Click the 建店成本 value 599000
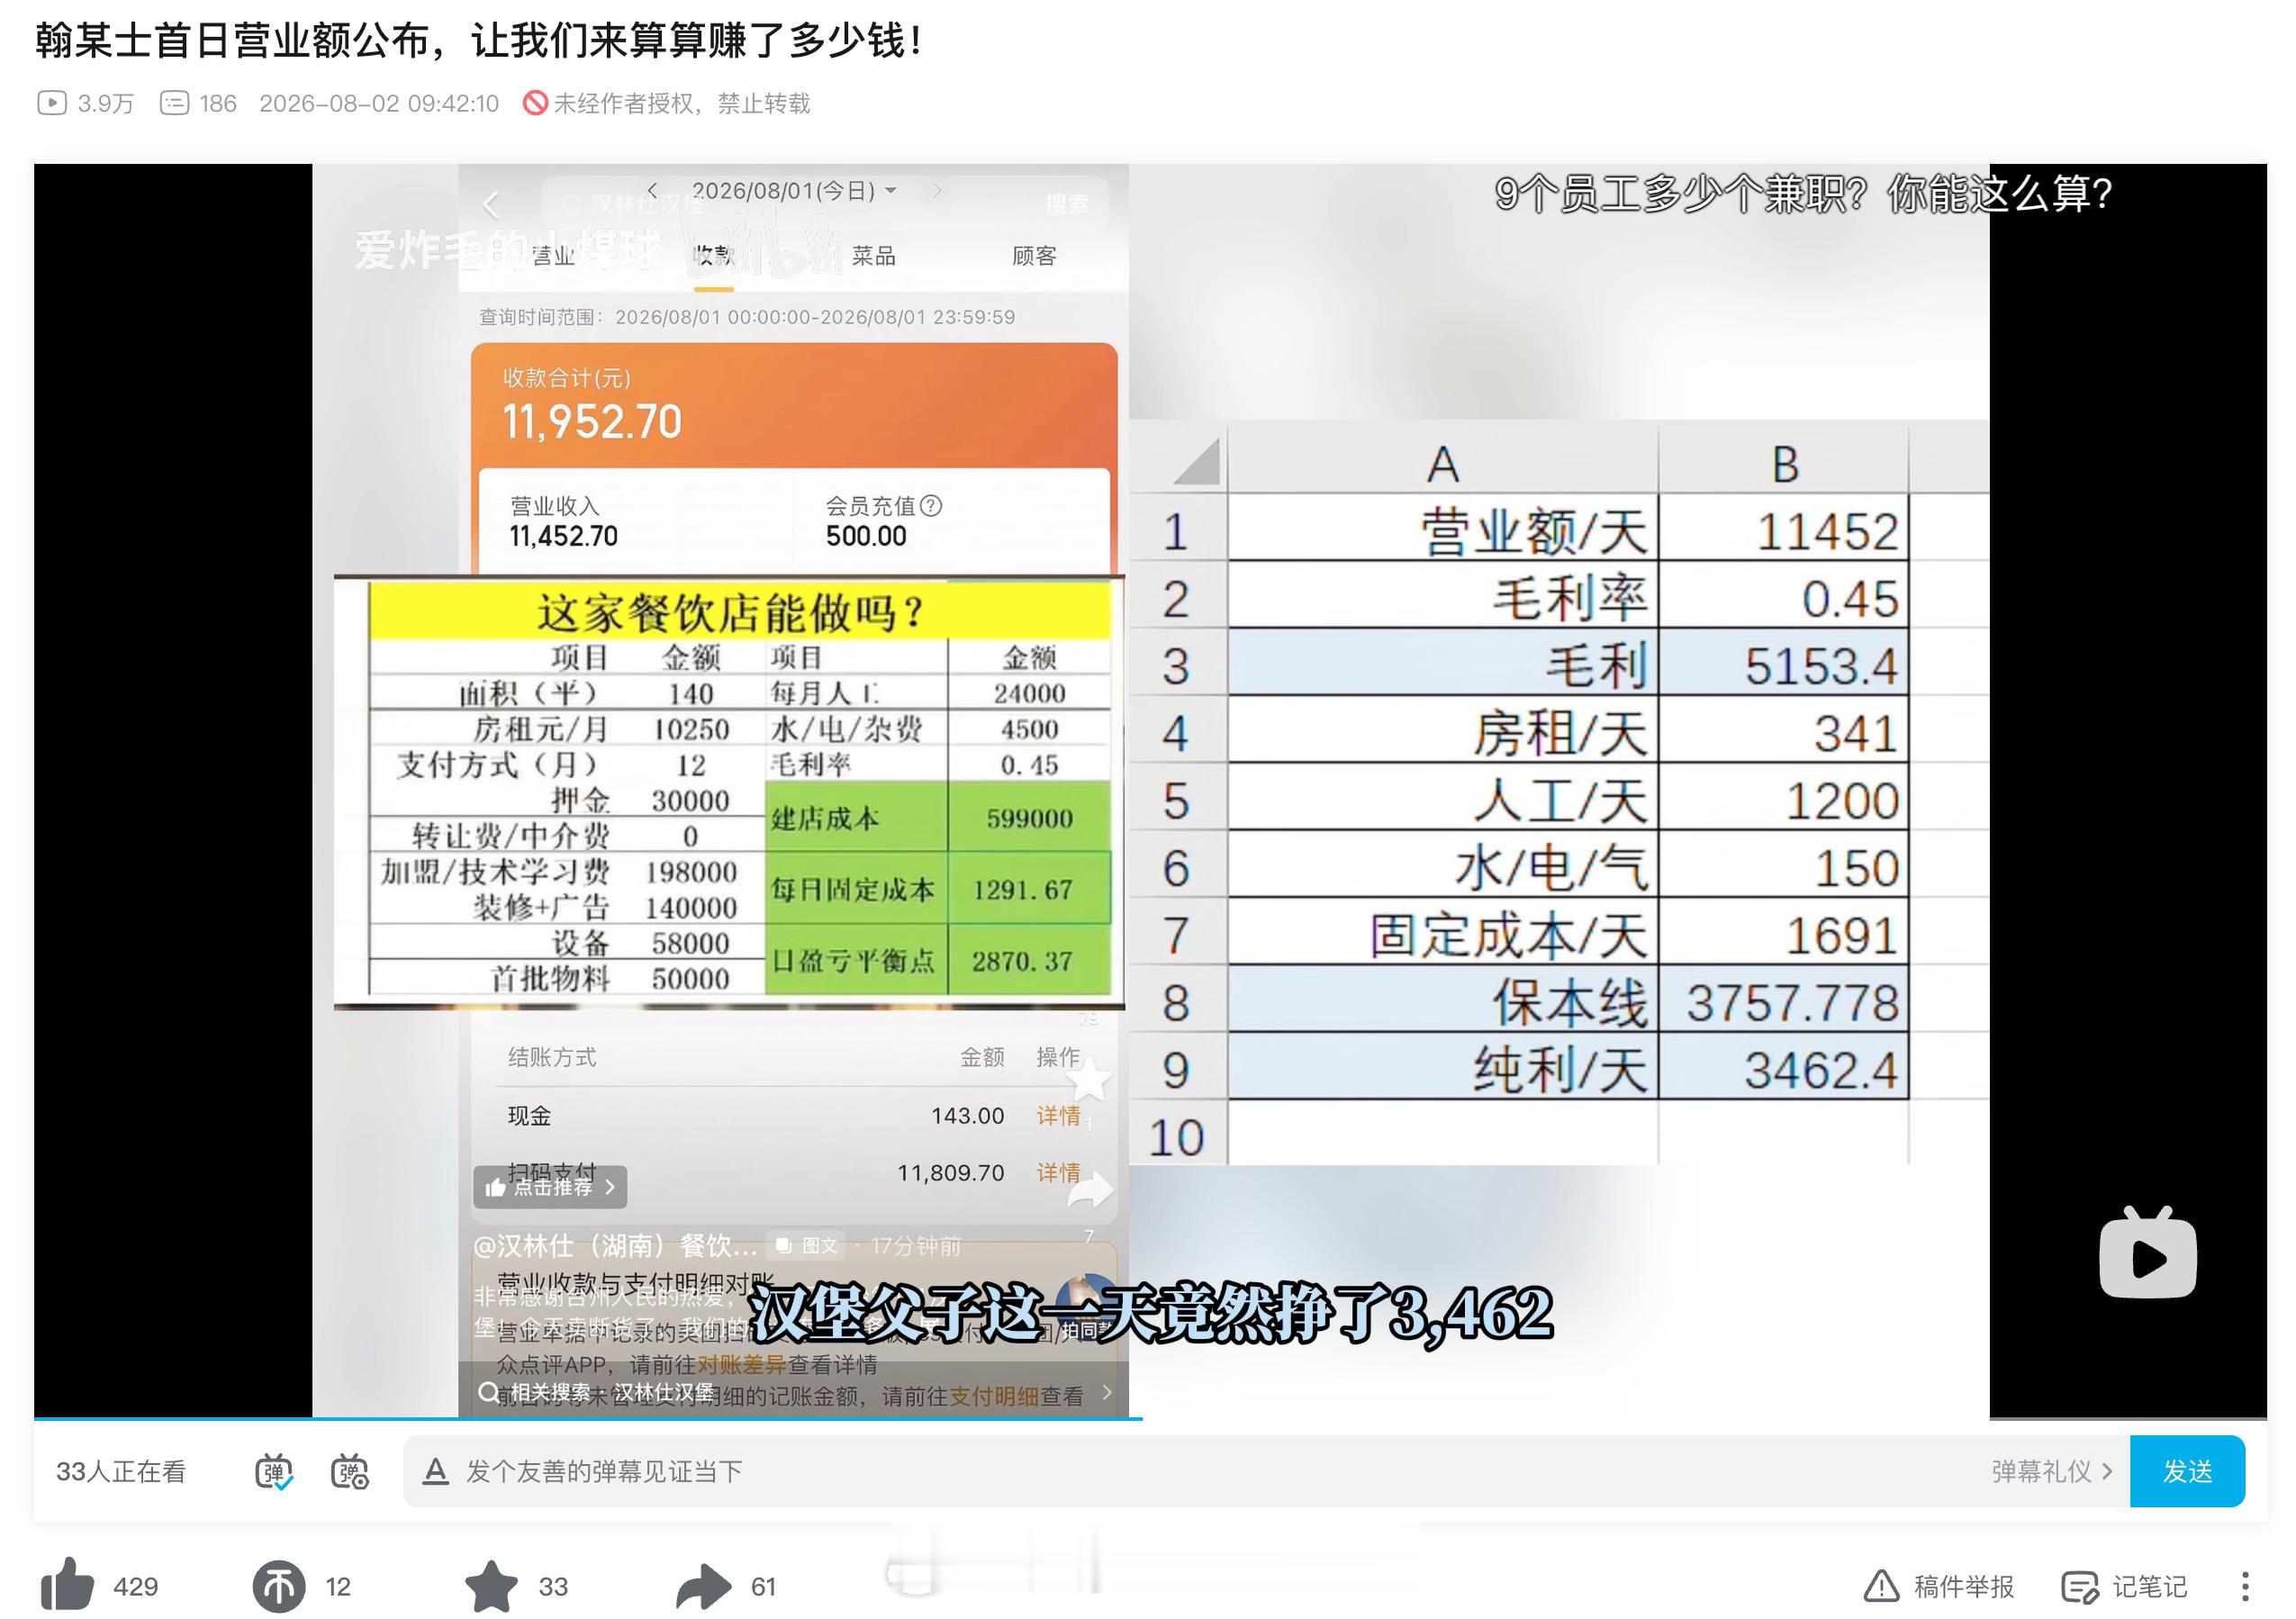Viewport: 2296px width, 1619px height. [1029, 818]
